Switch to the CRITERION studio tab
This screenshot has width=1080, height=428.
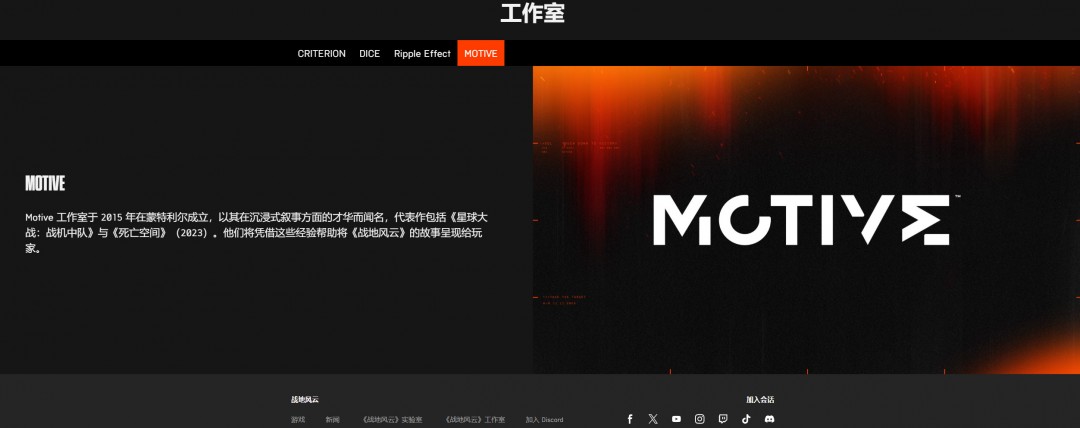(322, 53)
